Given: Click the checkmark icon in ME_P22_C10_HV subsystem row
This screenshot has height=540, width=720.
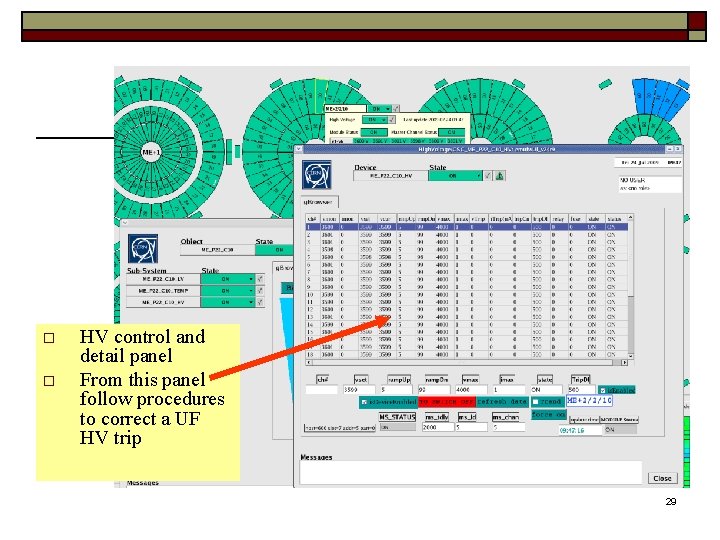Looking at the screenshot, I should pos(260,302).
